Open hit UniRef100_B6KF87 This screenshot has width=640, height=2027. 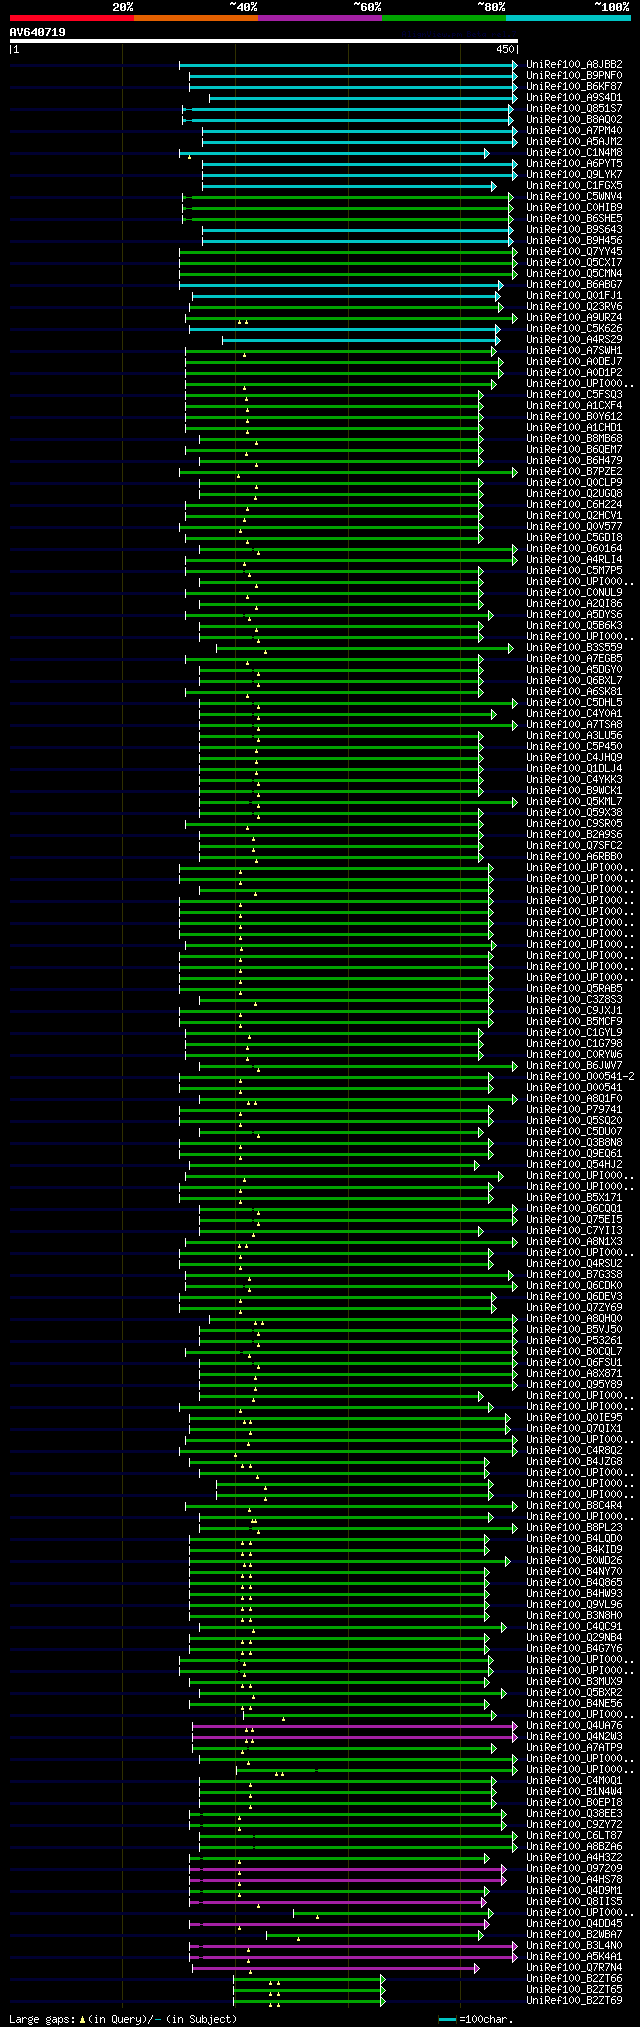point(574,86)
